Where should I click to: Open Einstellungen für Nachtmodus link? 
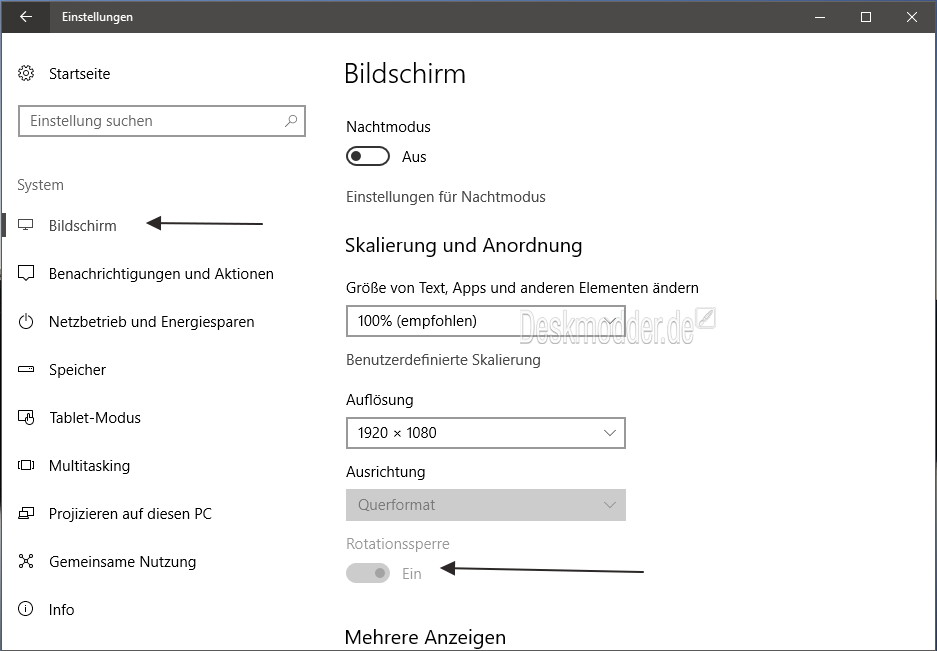pyautogui.click(x=446, y=197)
